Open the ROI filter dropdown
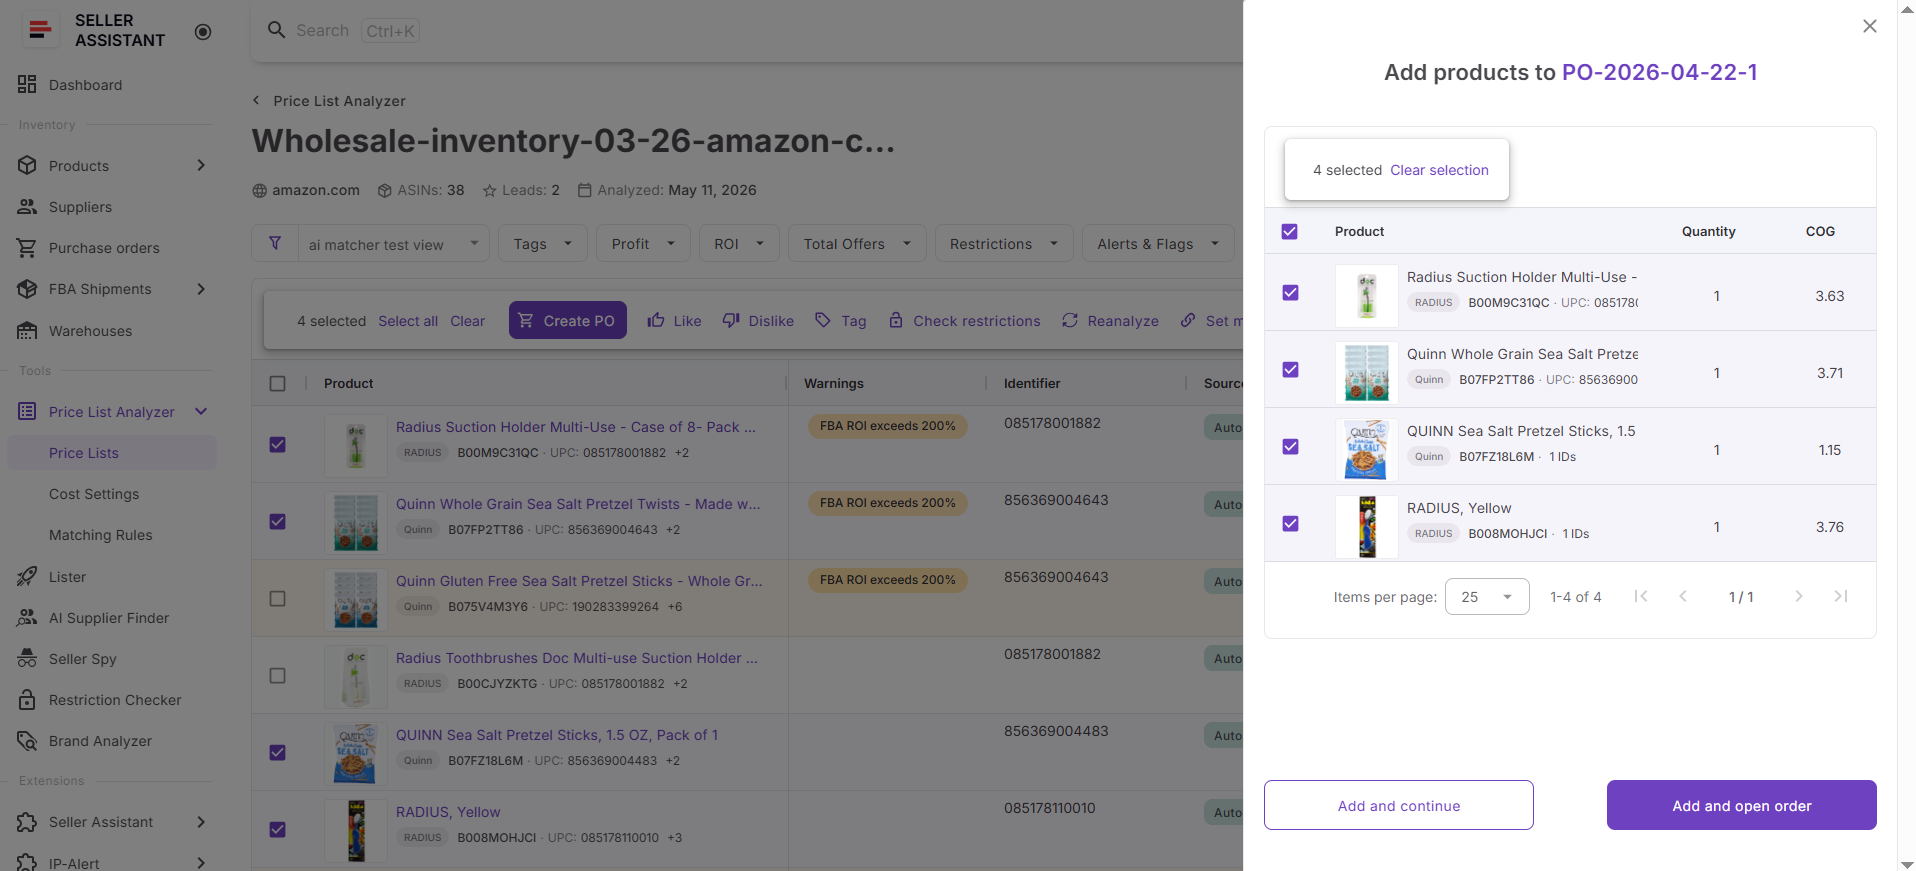Viewport: 1916px width, 871px height. tap(739, 244)
